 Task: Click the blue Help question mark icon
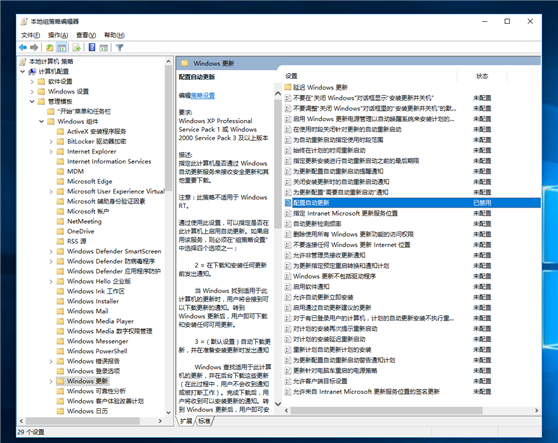pos(92,47)
